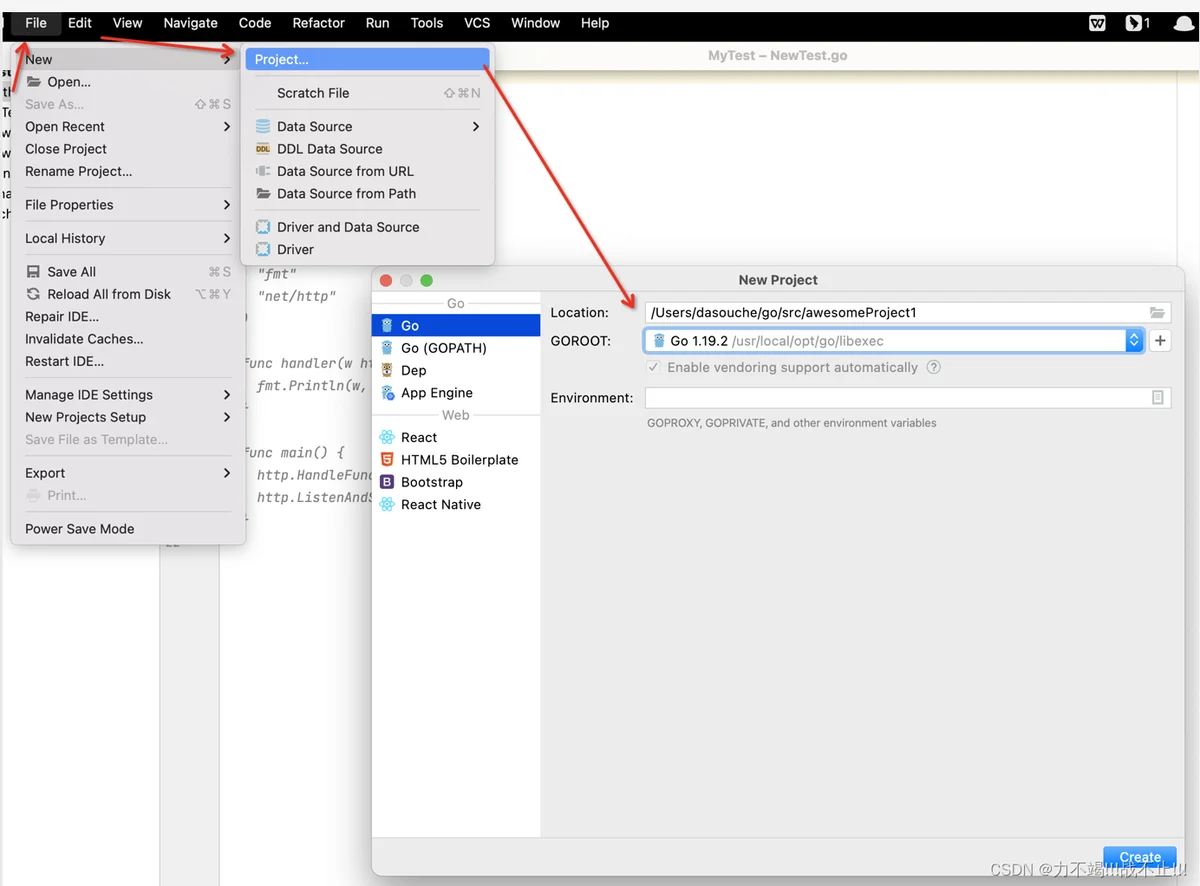1200x886 pixels.
Task: Select the Go (GOPATH) project type row
Action: coord(456,348)
